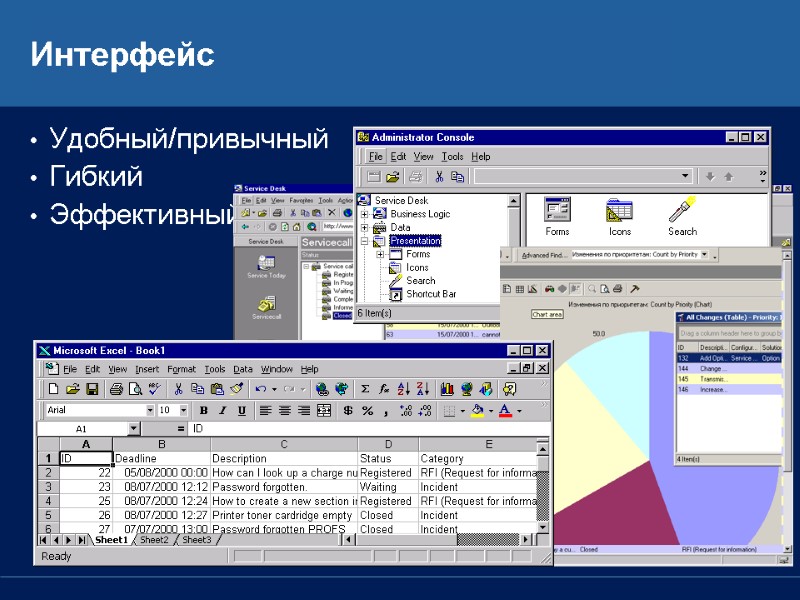This screenshot has height=600, width=800.
Task: Toggle Bold formatting in Excel
Action: tap(204, 410)
